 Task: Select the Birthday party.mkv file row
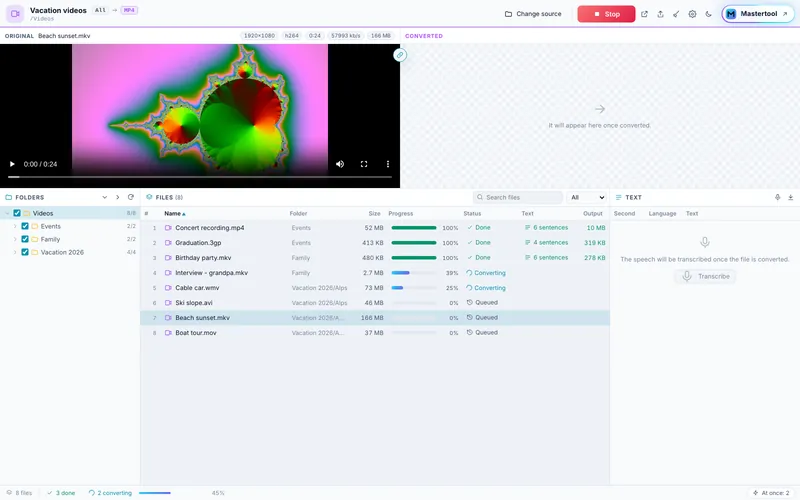375,258
